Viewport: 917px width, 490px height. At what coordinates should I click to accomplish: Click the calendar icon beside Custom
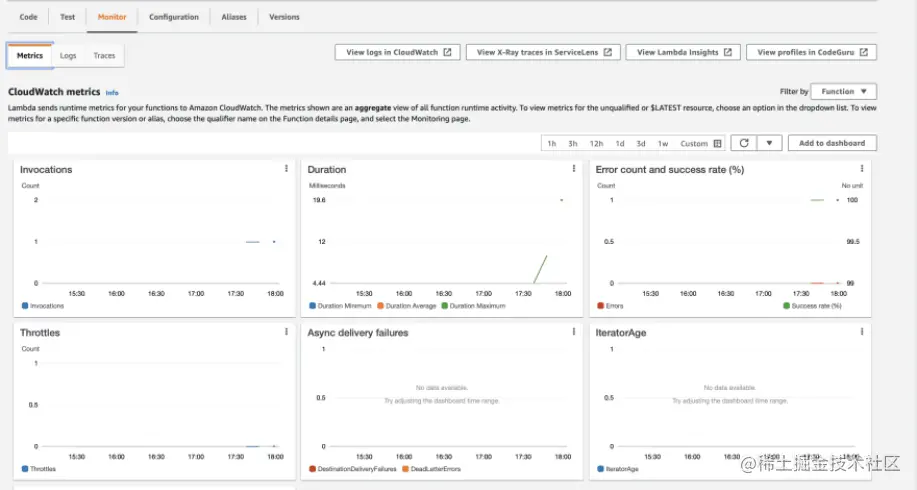[718, 143]
